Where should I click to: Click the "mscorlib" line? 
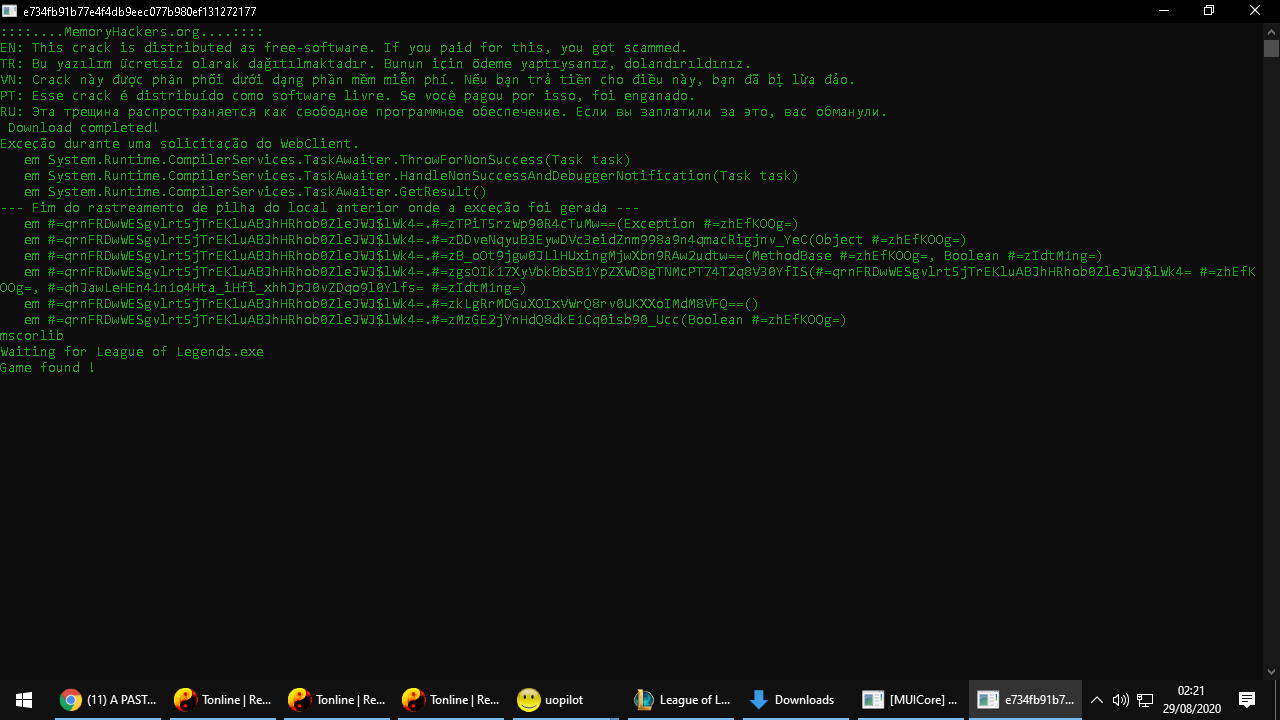pos(32,336)
